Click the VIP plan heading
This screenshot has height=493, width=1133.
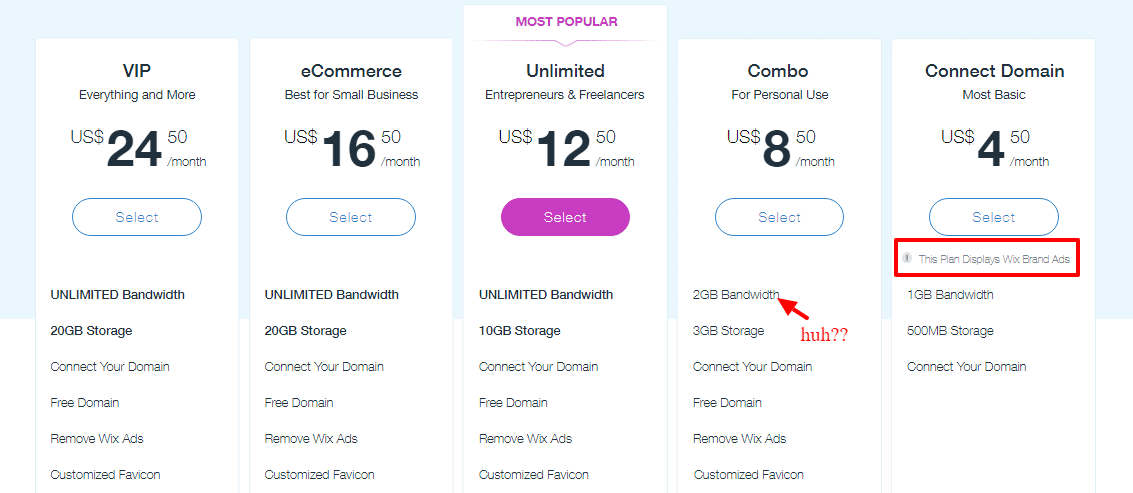tap(137, 71)
